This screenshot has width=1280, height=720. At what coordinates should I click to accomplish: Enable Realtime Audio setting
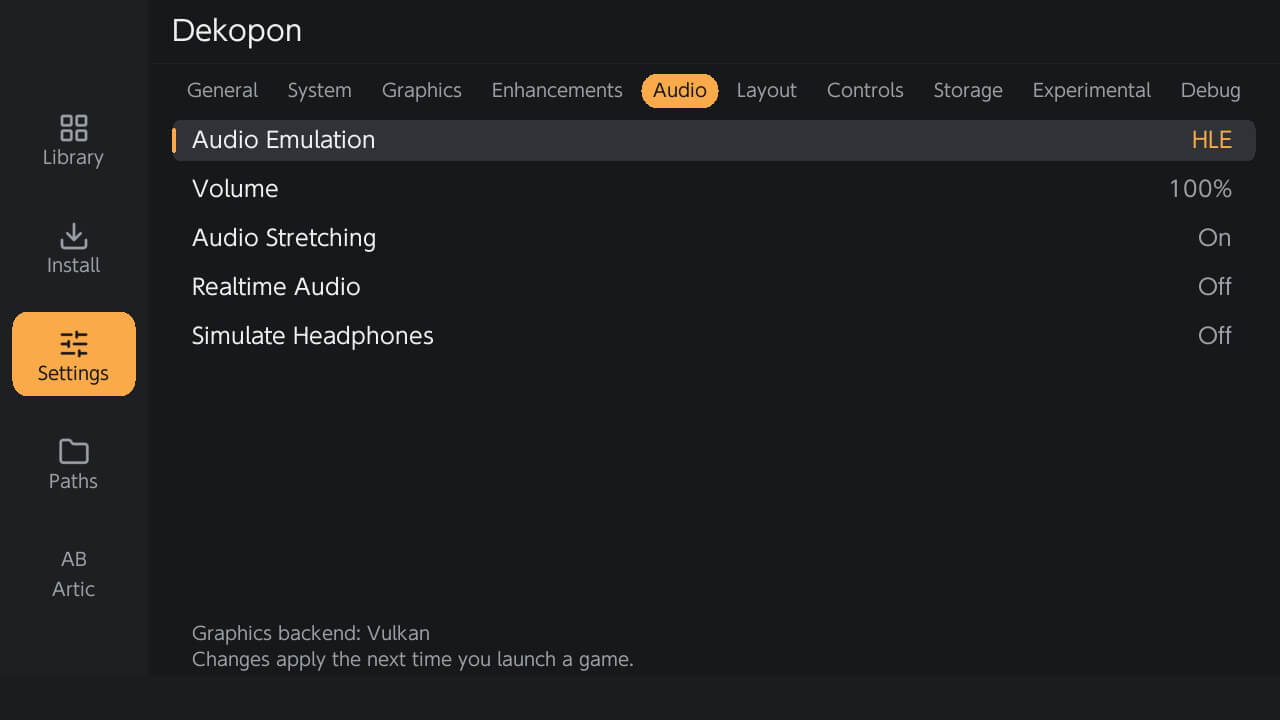click(714, 287)
